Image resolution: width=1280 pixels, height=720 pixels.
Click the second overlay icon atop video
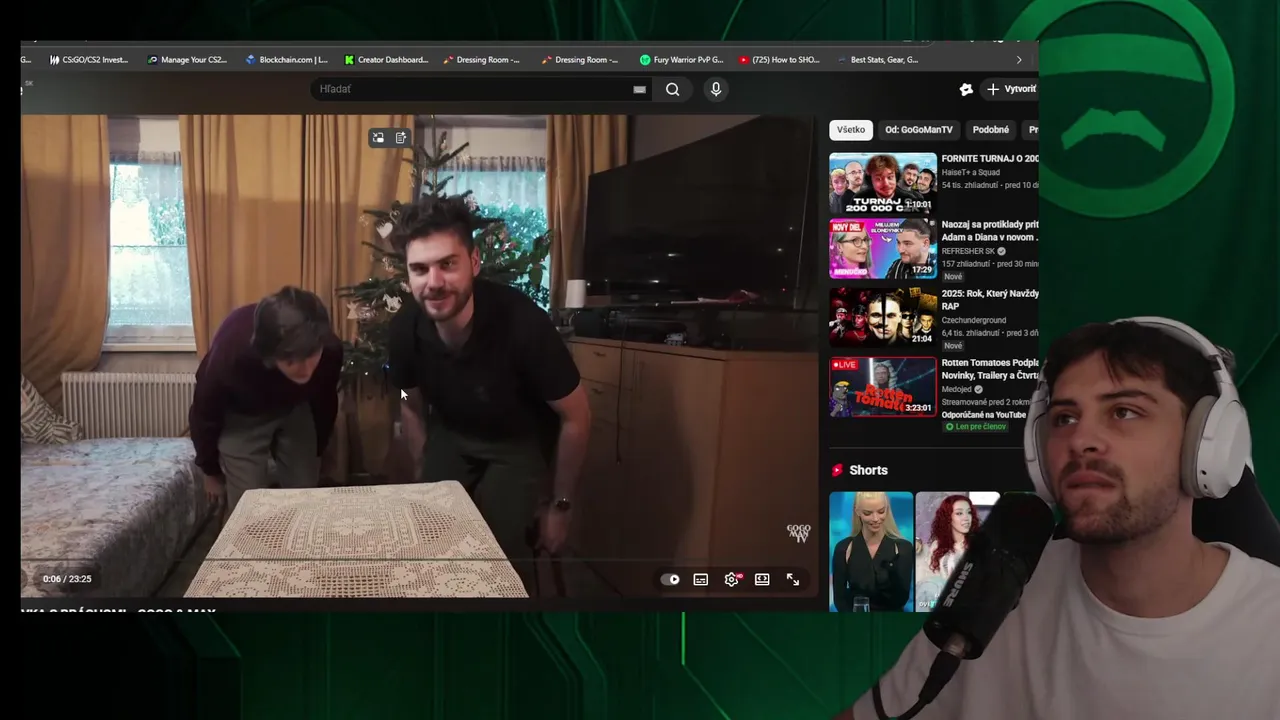(401, 138)
